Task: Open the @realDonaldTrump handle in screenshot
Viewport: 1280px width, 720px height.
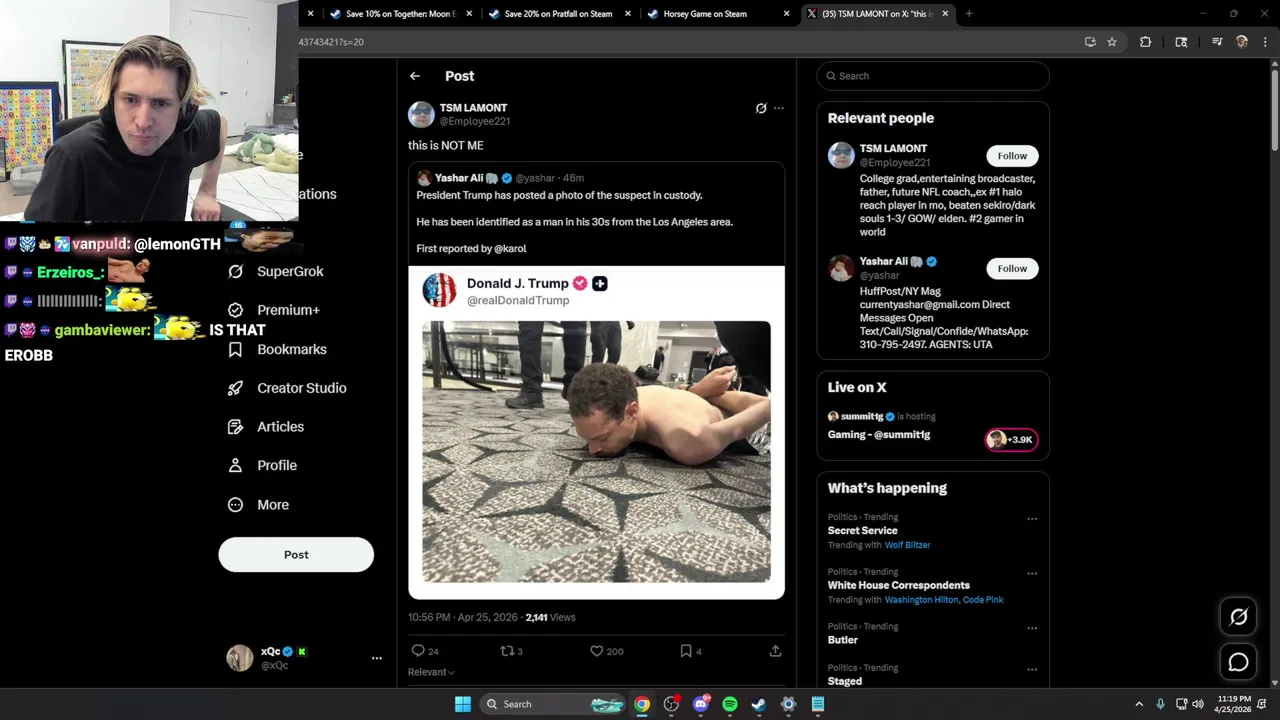Action: click(x=518, y=300)
